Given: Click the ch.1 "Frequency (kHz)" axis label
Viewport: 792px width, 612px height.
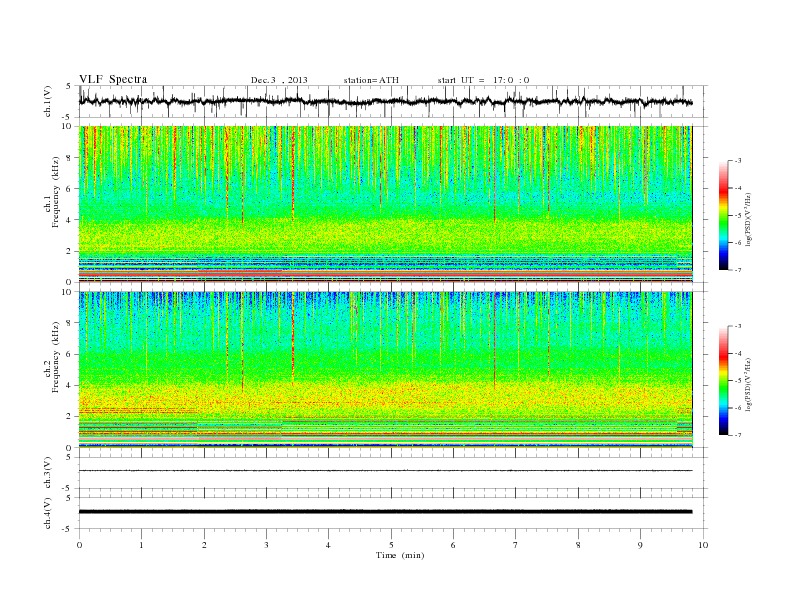Looking at the screenshot, I should [x=56, y=192].
